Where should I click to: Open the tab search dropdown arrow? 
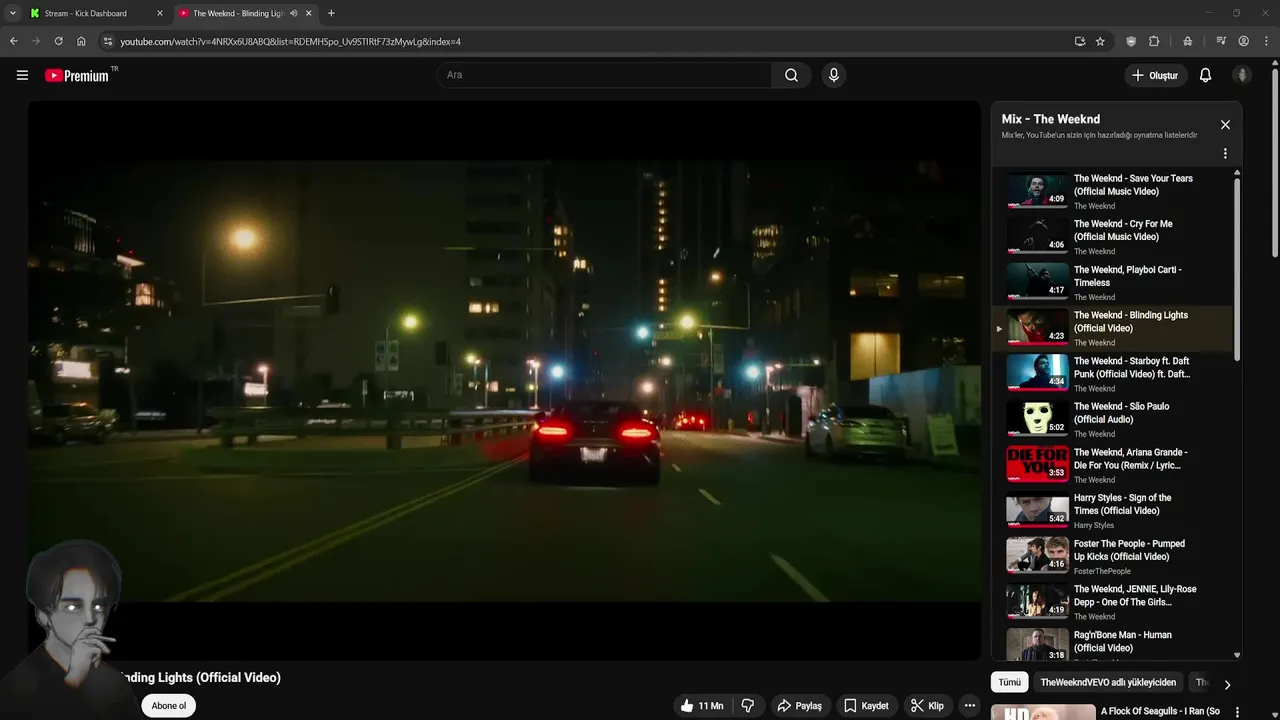tap(12, 13)
